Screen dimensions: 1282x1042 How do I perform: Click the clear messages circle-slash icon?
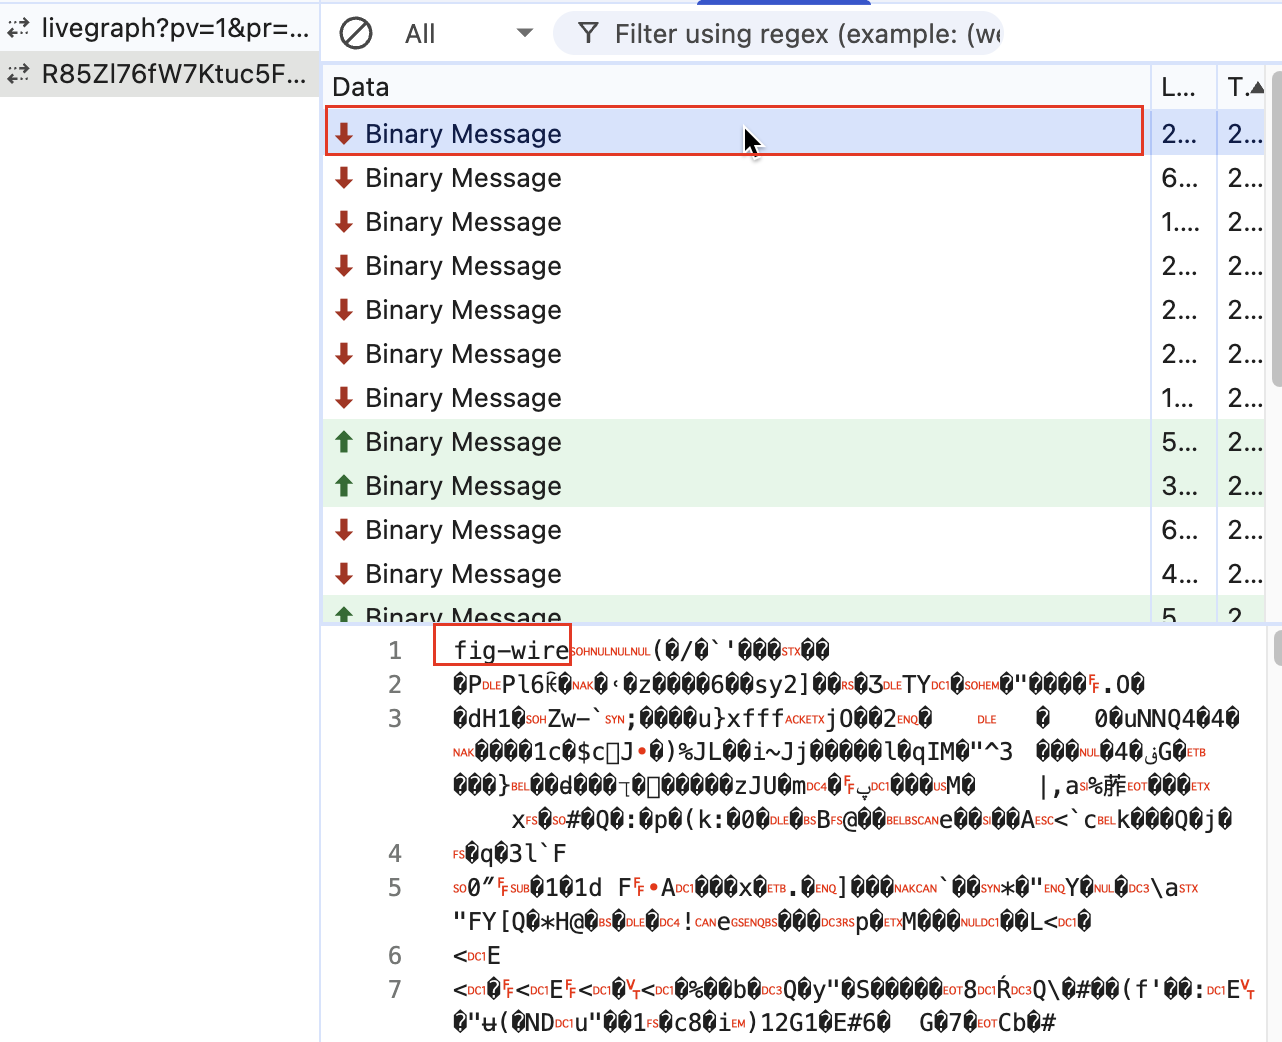pyautogui.click(x=355, y=34)
